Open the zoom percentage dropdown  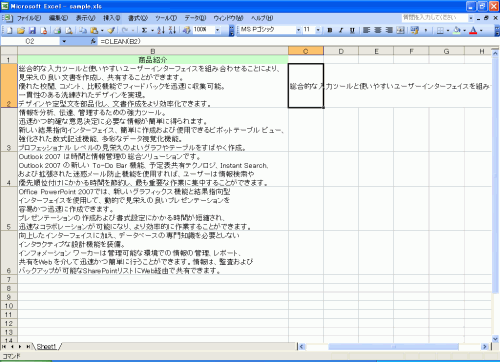218,30
